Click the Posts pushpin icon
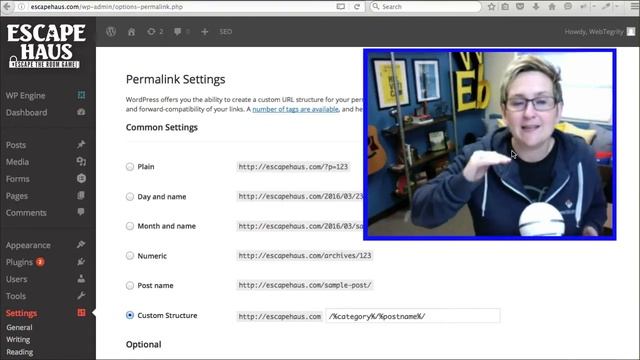This screenshot has width=640, height=360. (81, 144)
